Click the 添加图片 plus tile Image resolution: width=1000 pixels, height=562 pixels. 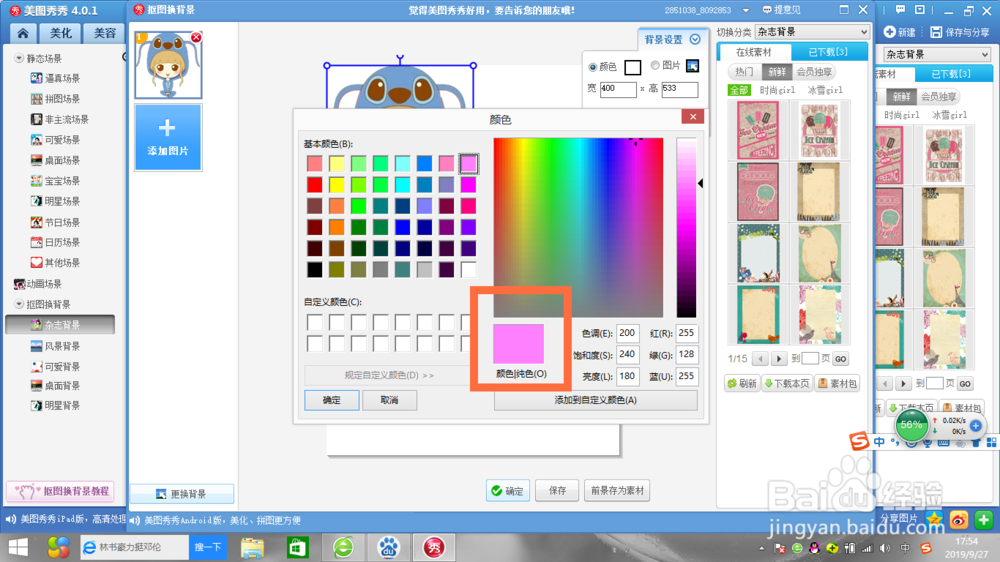168,137
